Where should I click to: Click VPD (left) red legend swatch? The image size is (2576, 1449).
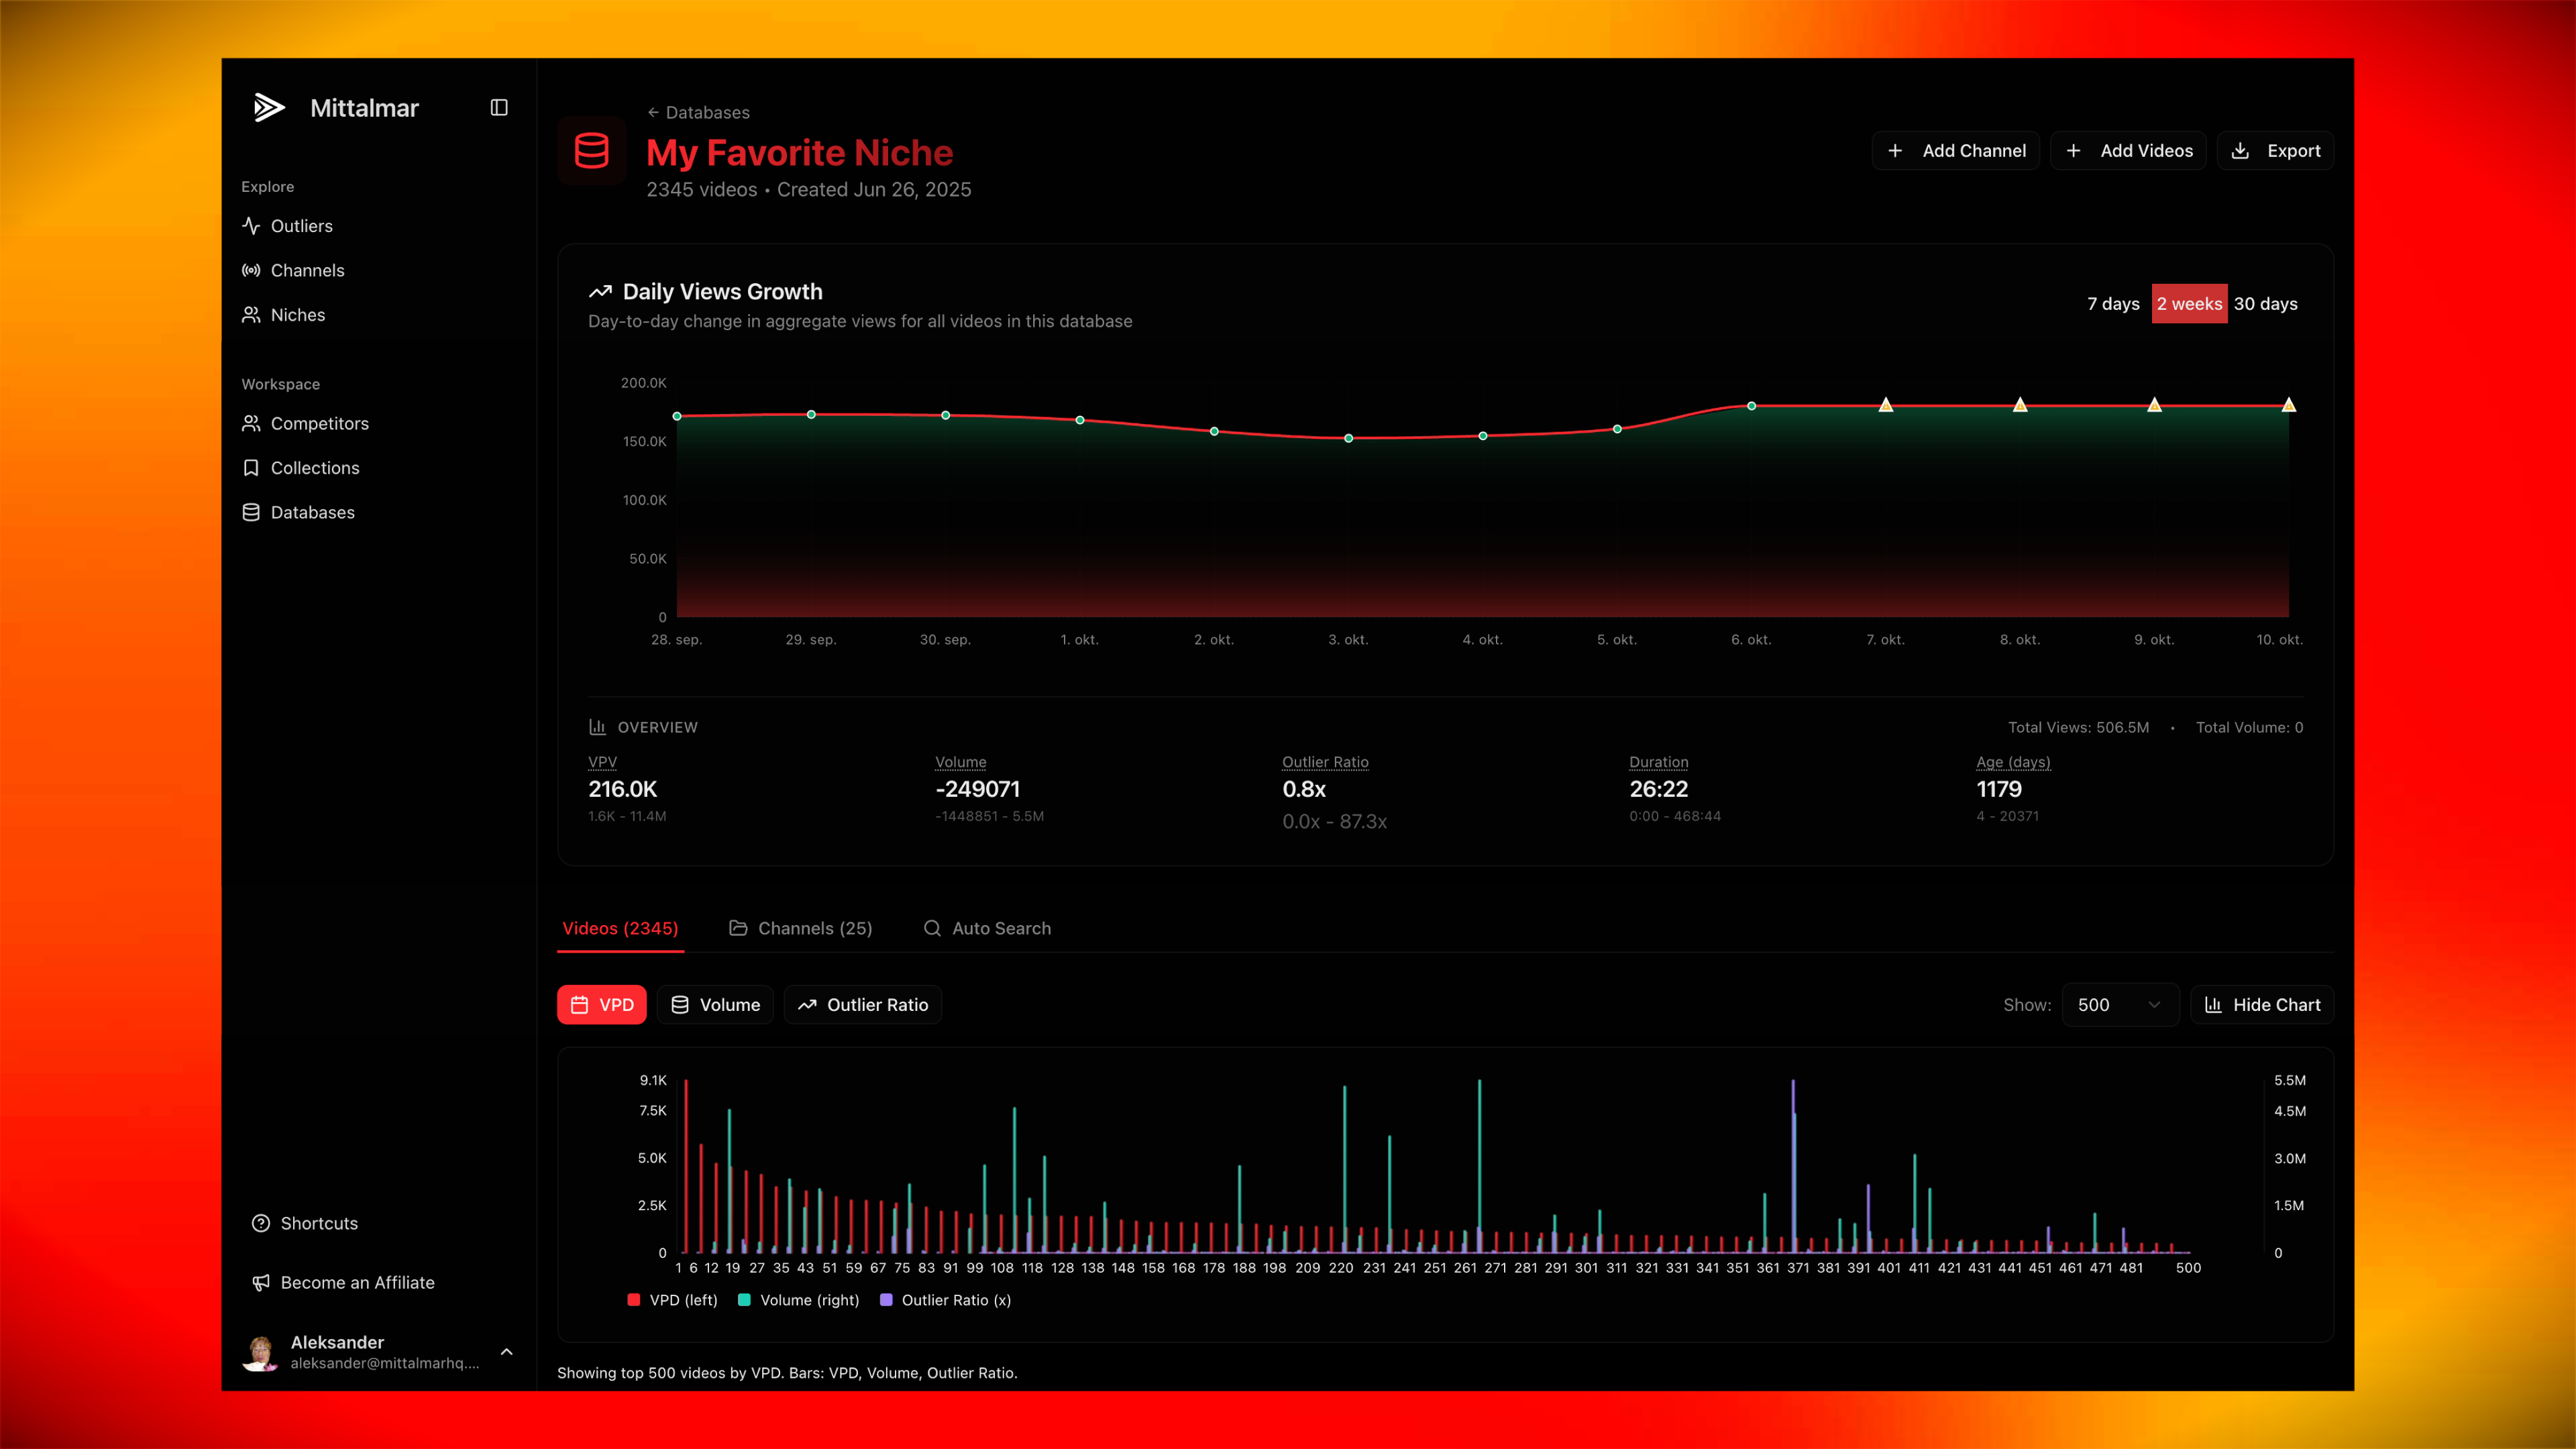pos(633,1300)
